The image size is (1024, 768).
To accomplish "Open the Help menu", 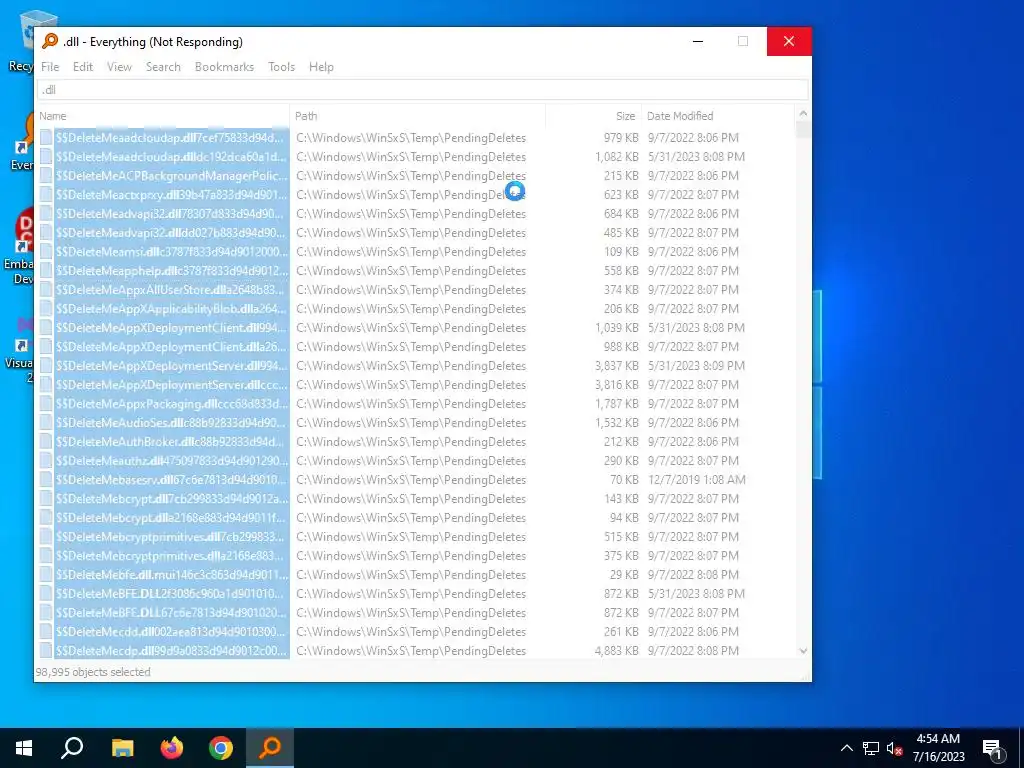I will [x=321, y=67].
